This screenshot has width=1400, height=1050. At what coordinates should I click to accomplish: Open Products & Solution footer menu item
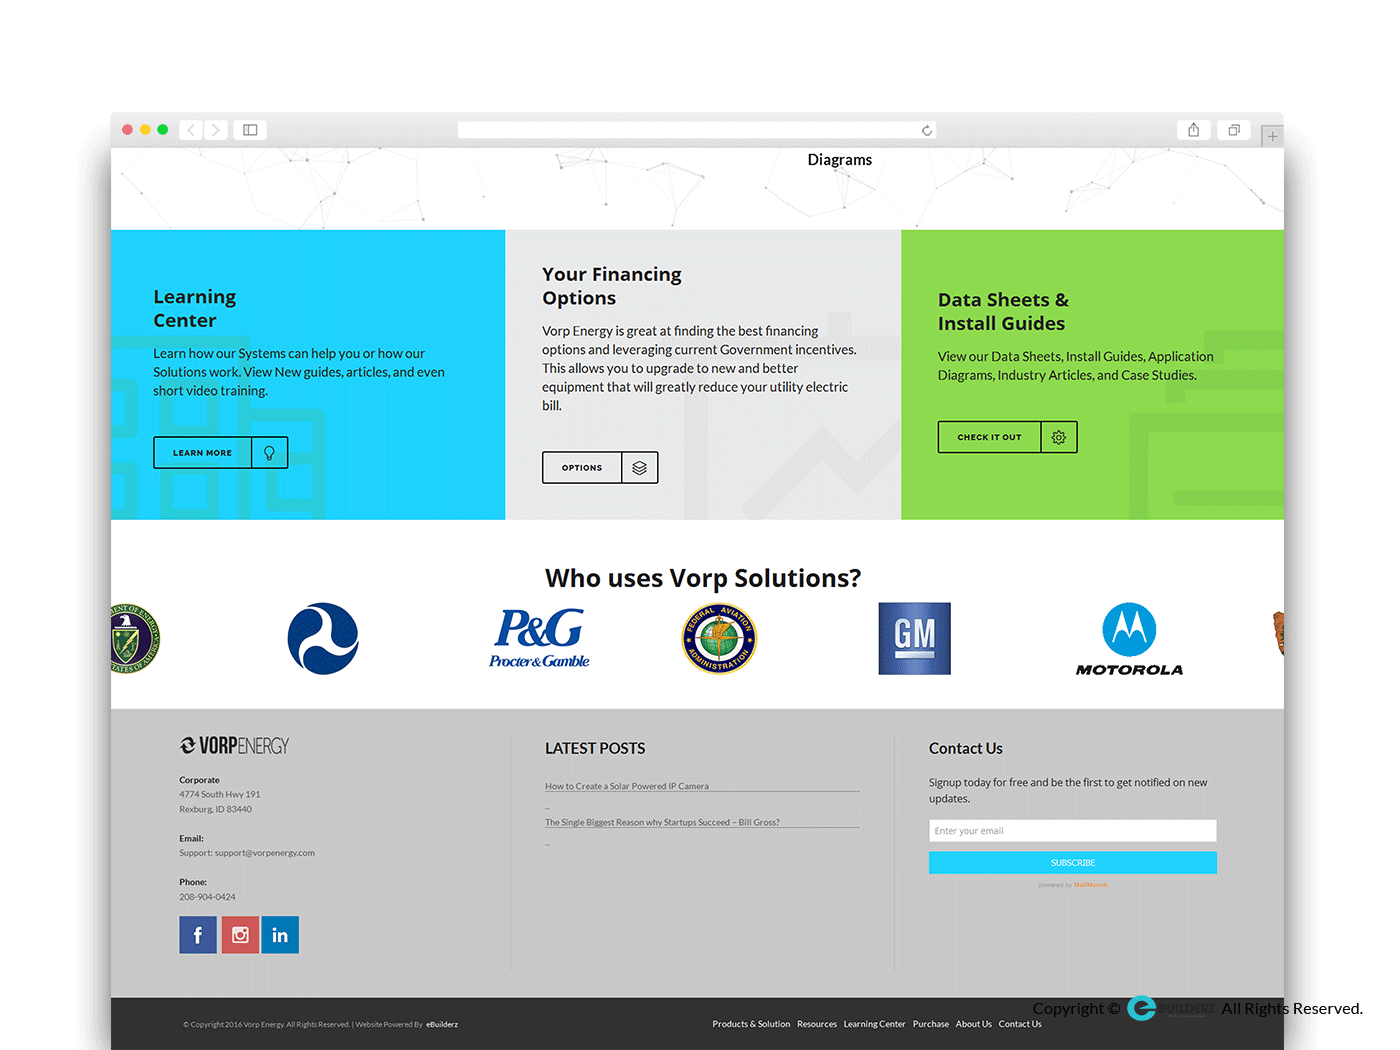pyautogui.click(x=751, y=1024)
